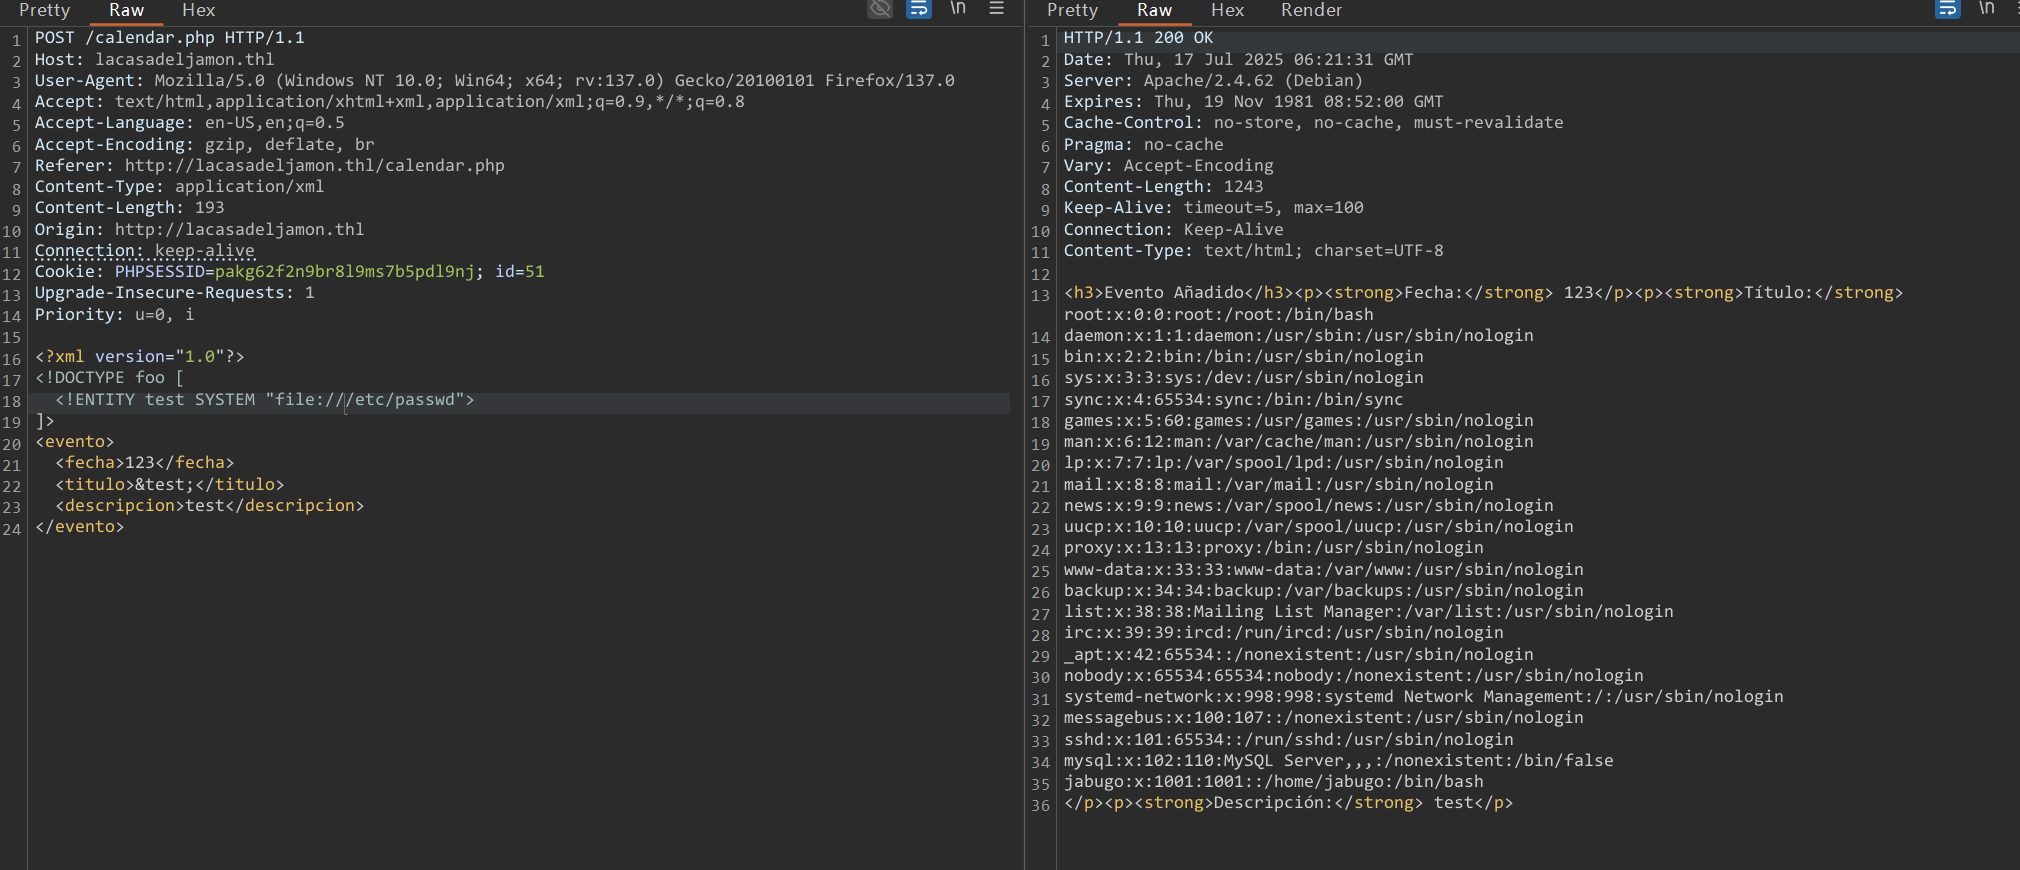This screenshot has height=870, width=2020.
Task: Click the Content-Length: 1243 response header
Action: (x=1164, y=187)
